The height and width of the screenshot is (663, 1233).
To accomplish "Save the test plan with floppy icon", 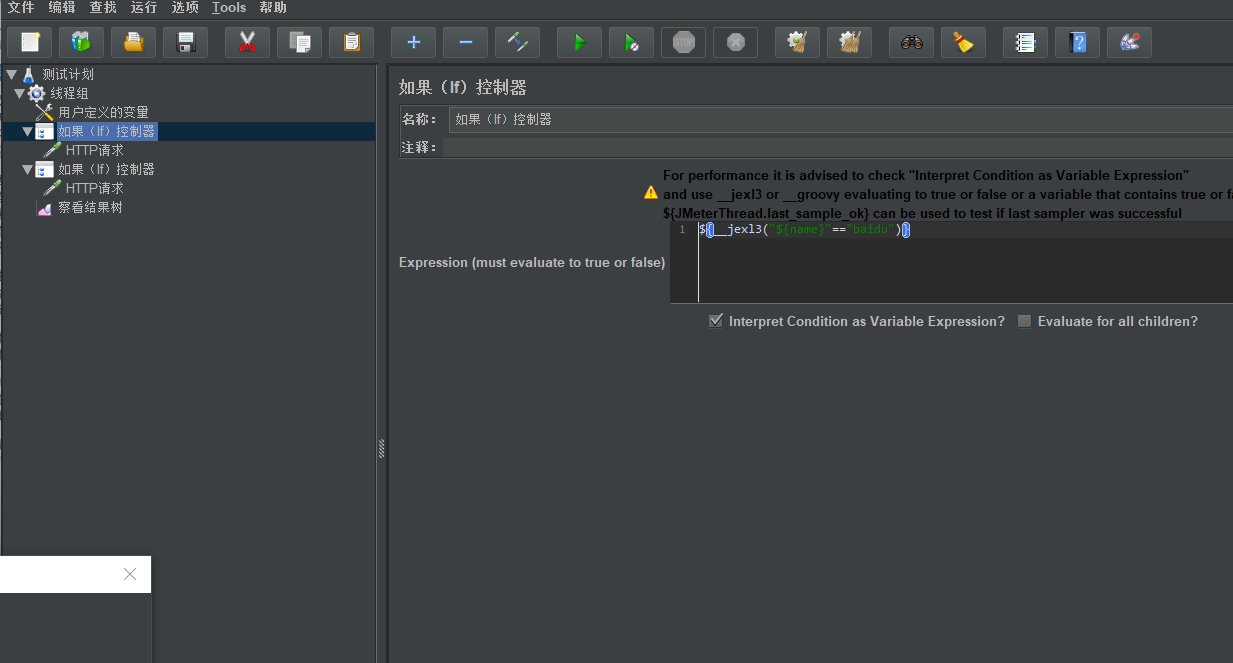I will 186,42.
